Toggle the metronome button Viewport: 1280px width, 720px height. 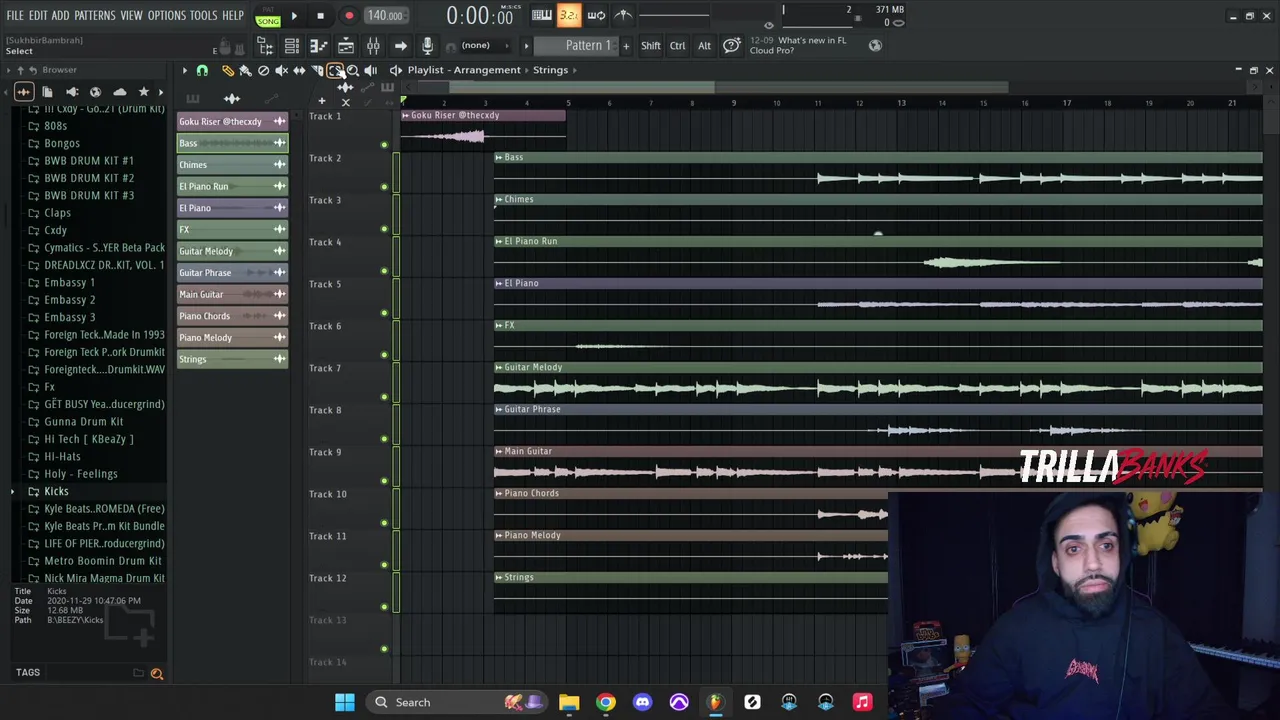(x=622, y=15)
